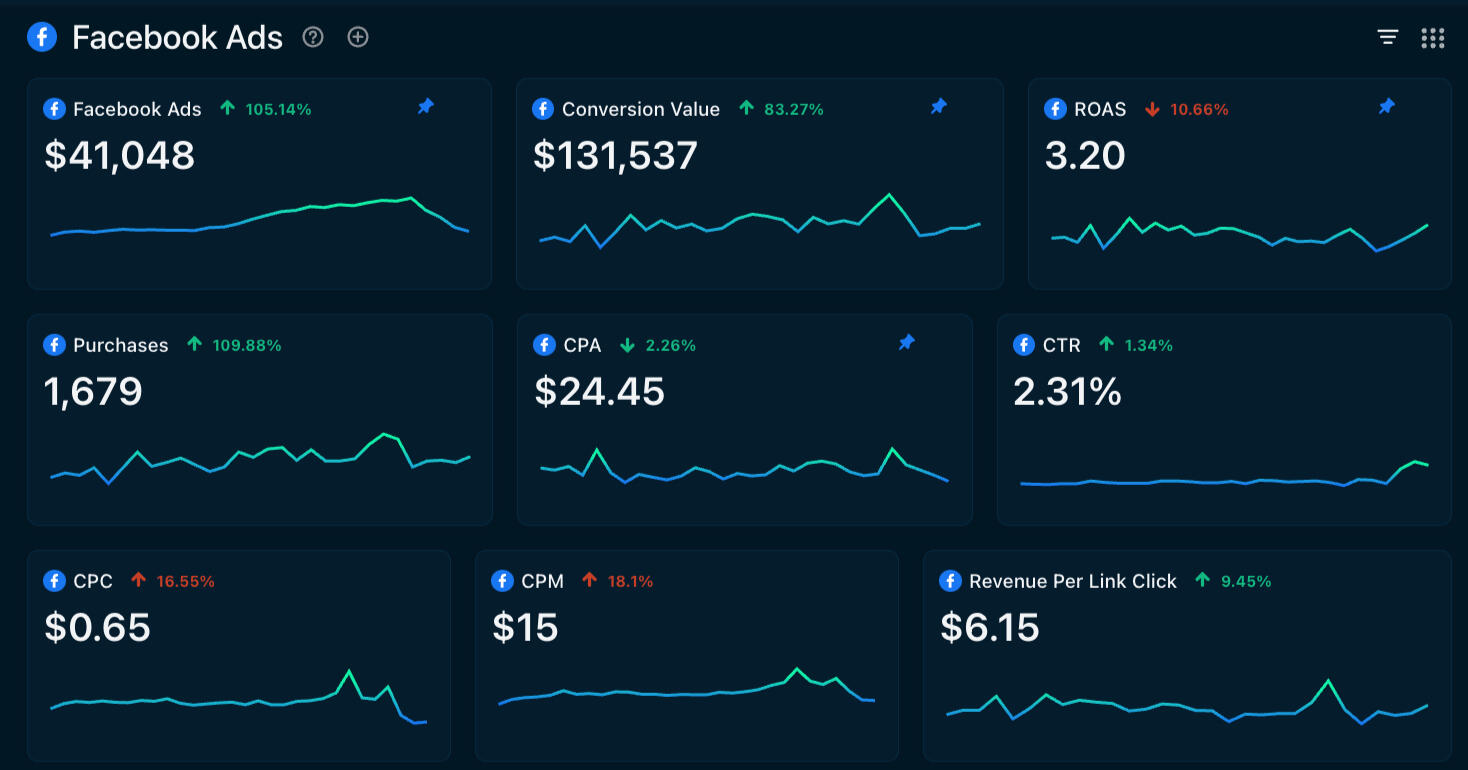The height and width of the screenshot is (770, 1468).
Task: Unpin the Facebook Ads spend card
Action: tap(426, 106)
